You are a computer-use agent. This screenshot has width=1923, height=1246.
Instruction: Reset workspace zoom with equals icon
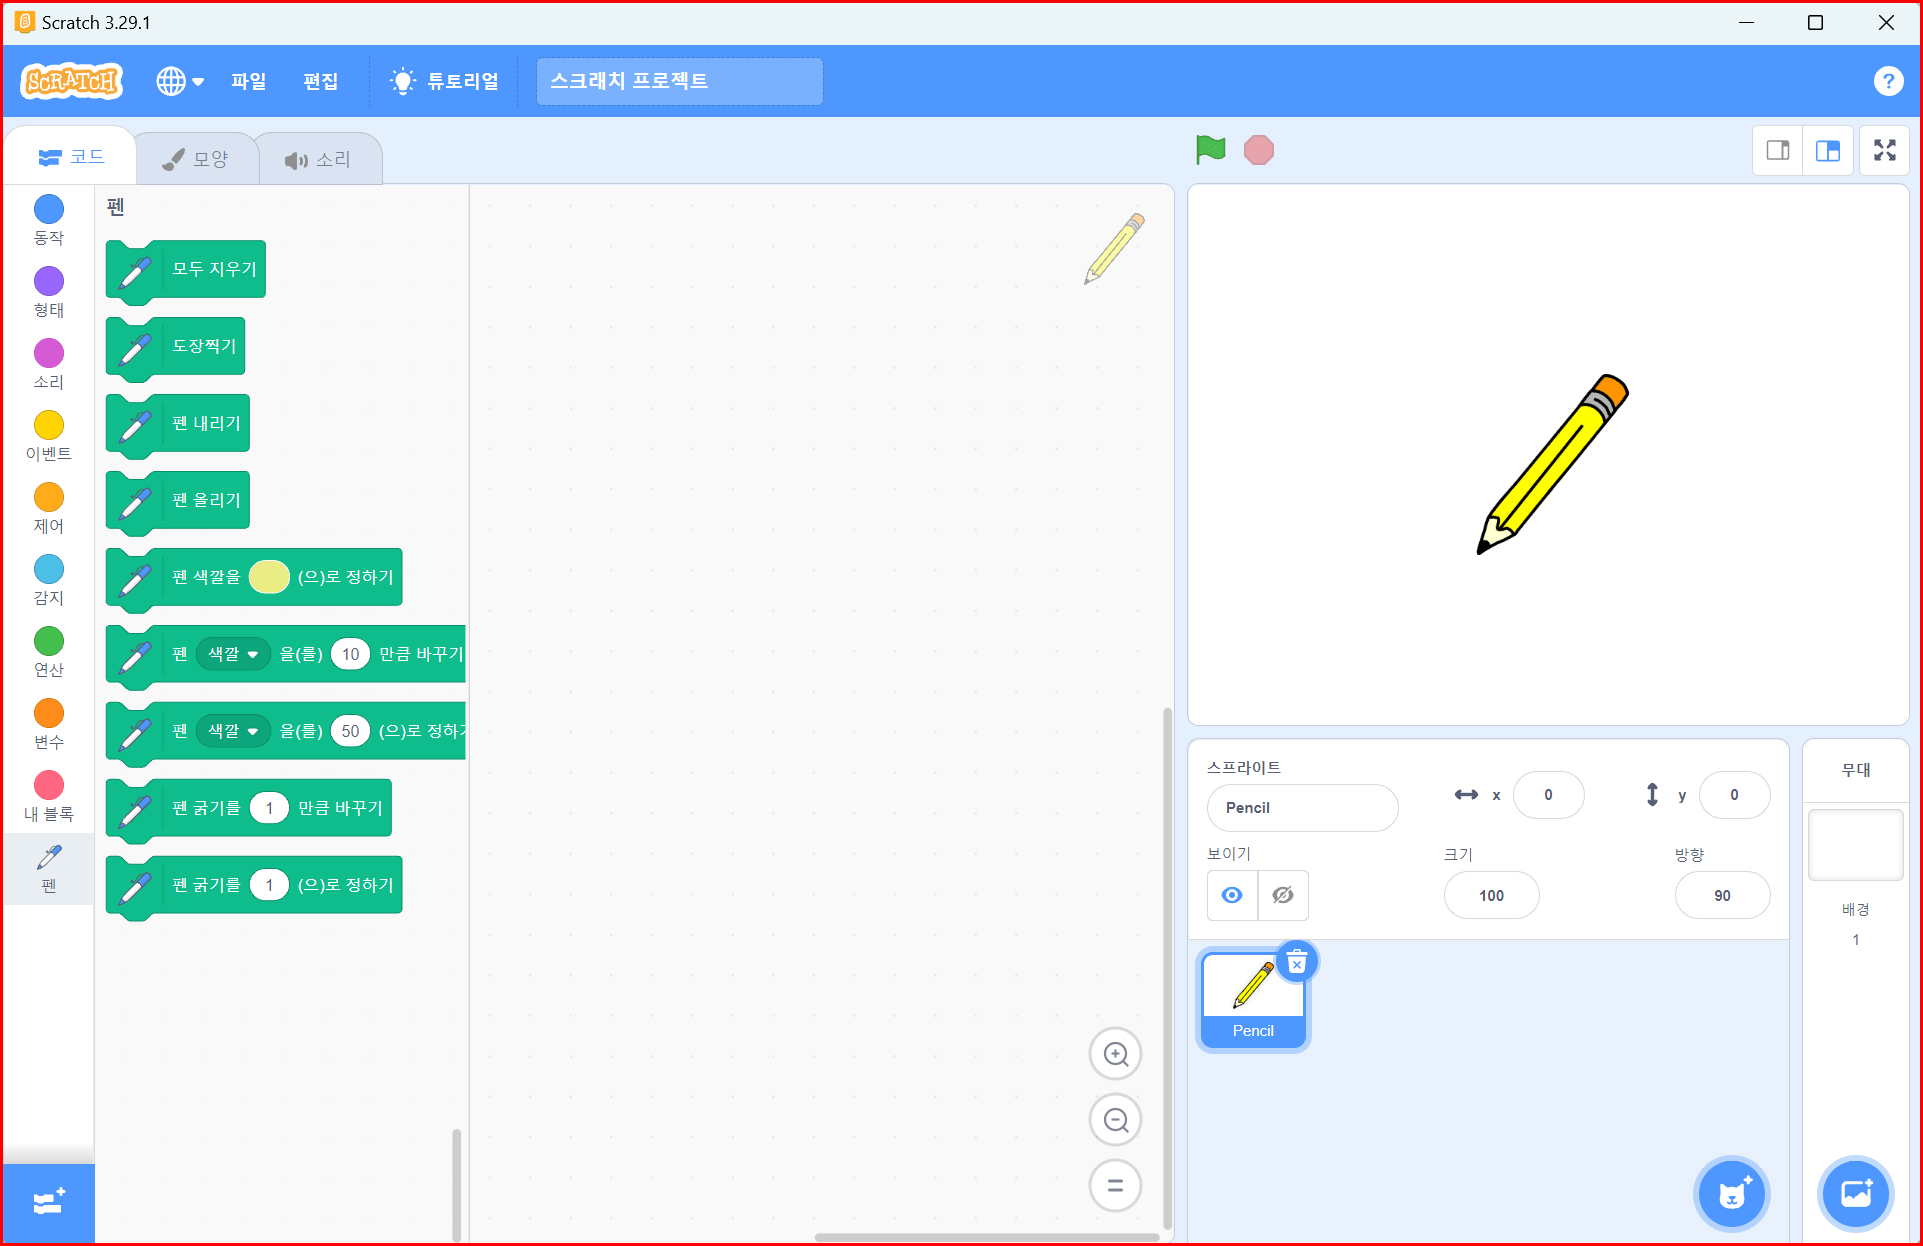1115,1186
